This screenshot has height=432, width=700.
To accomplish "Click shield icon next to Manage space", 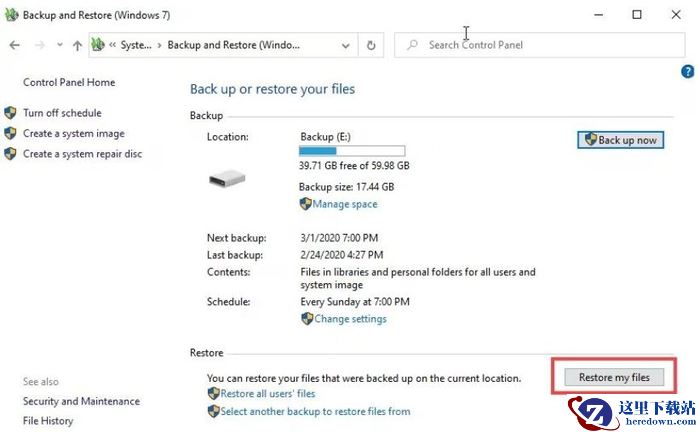I will click(305, 204).
